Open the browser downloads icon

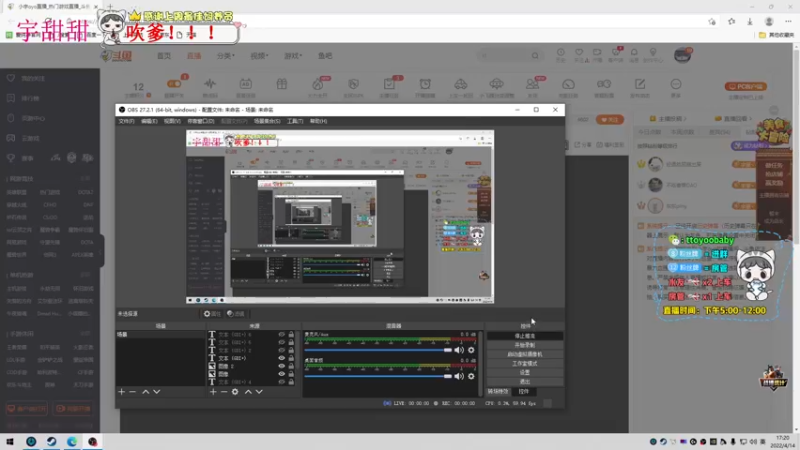click(750, 21)
